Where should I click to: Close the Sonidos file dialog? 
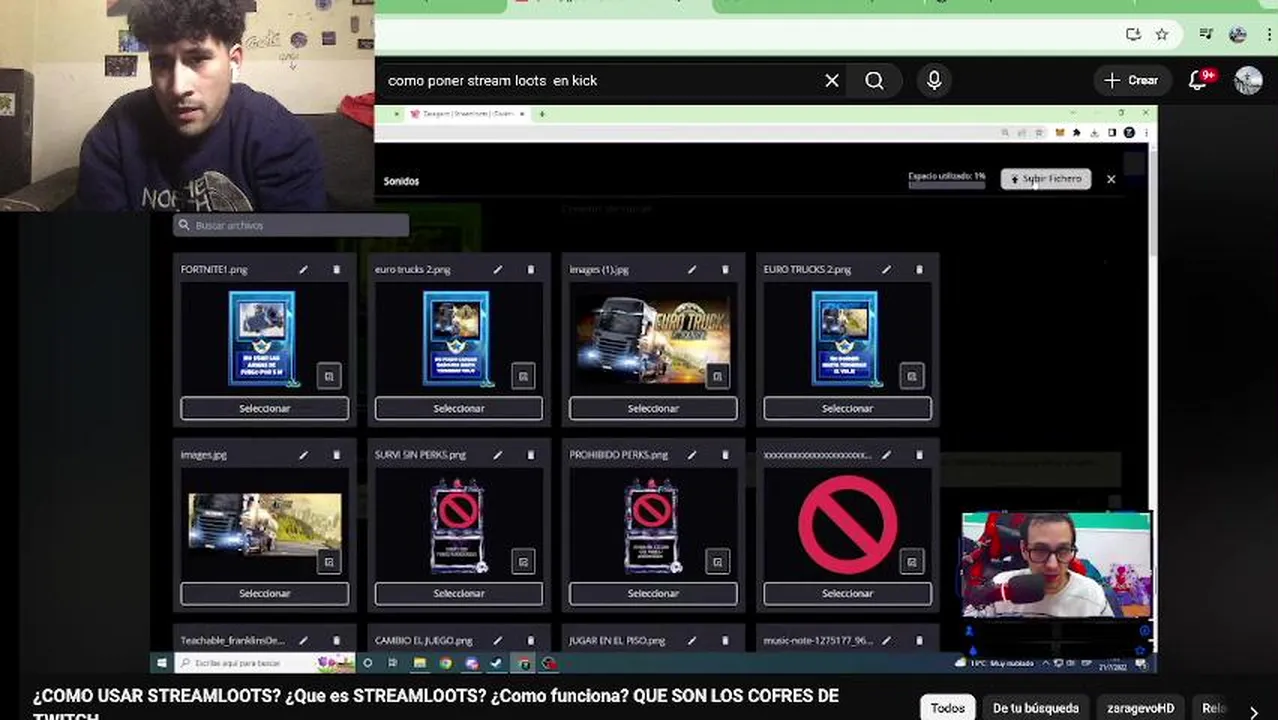click(1111, 179)
